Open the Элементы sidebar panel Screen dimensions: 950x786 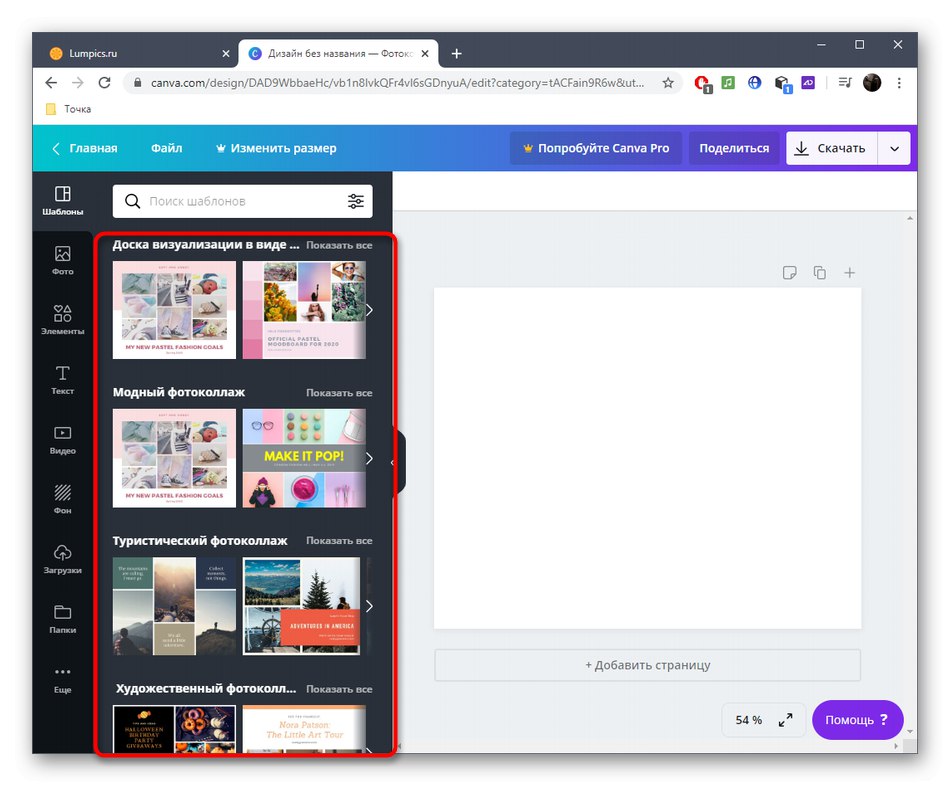(x=62, y=320)
